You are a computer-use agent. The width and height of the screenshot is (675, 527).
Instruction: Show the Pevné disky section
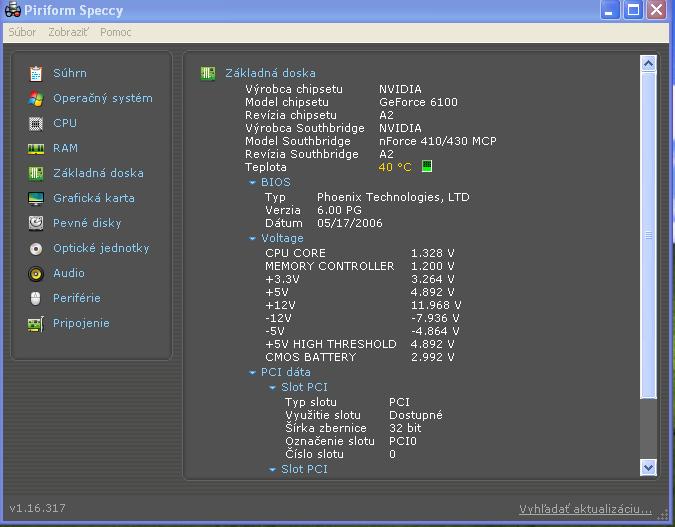87,223
